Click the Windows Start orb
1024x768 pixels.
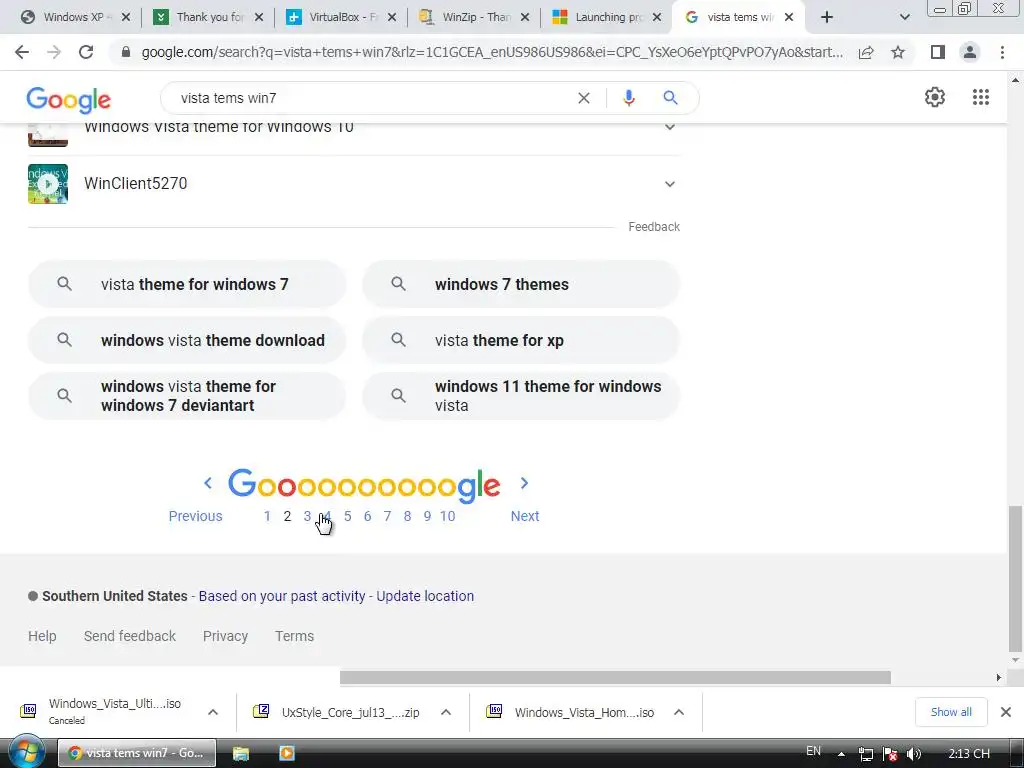point(27,752)
